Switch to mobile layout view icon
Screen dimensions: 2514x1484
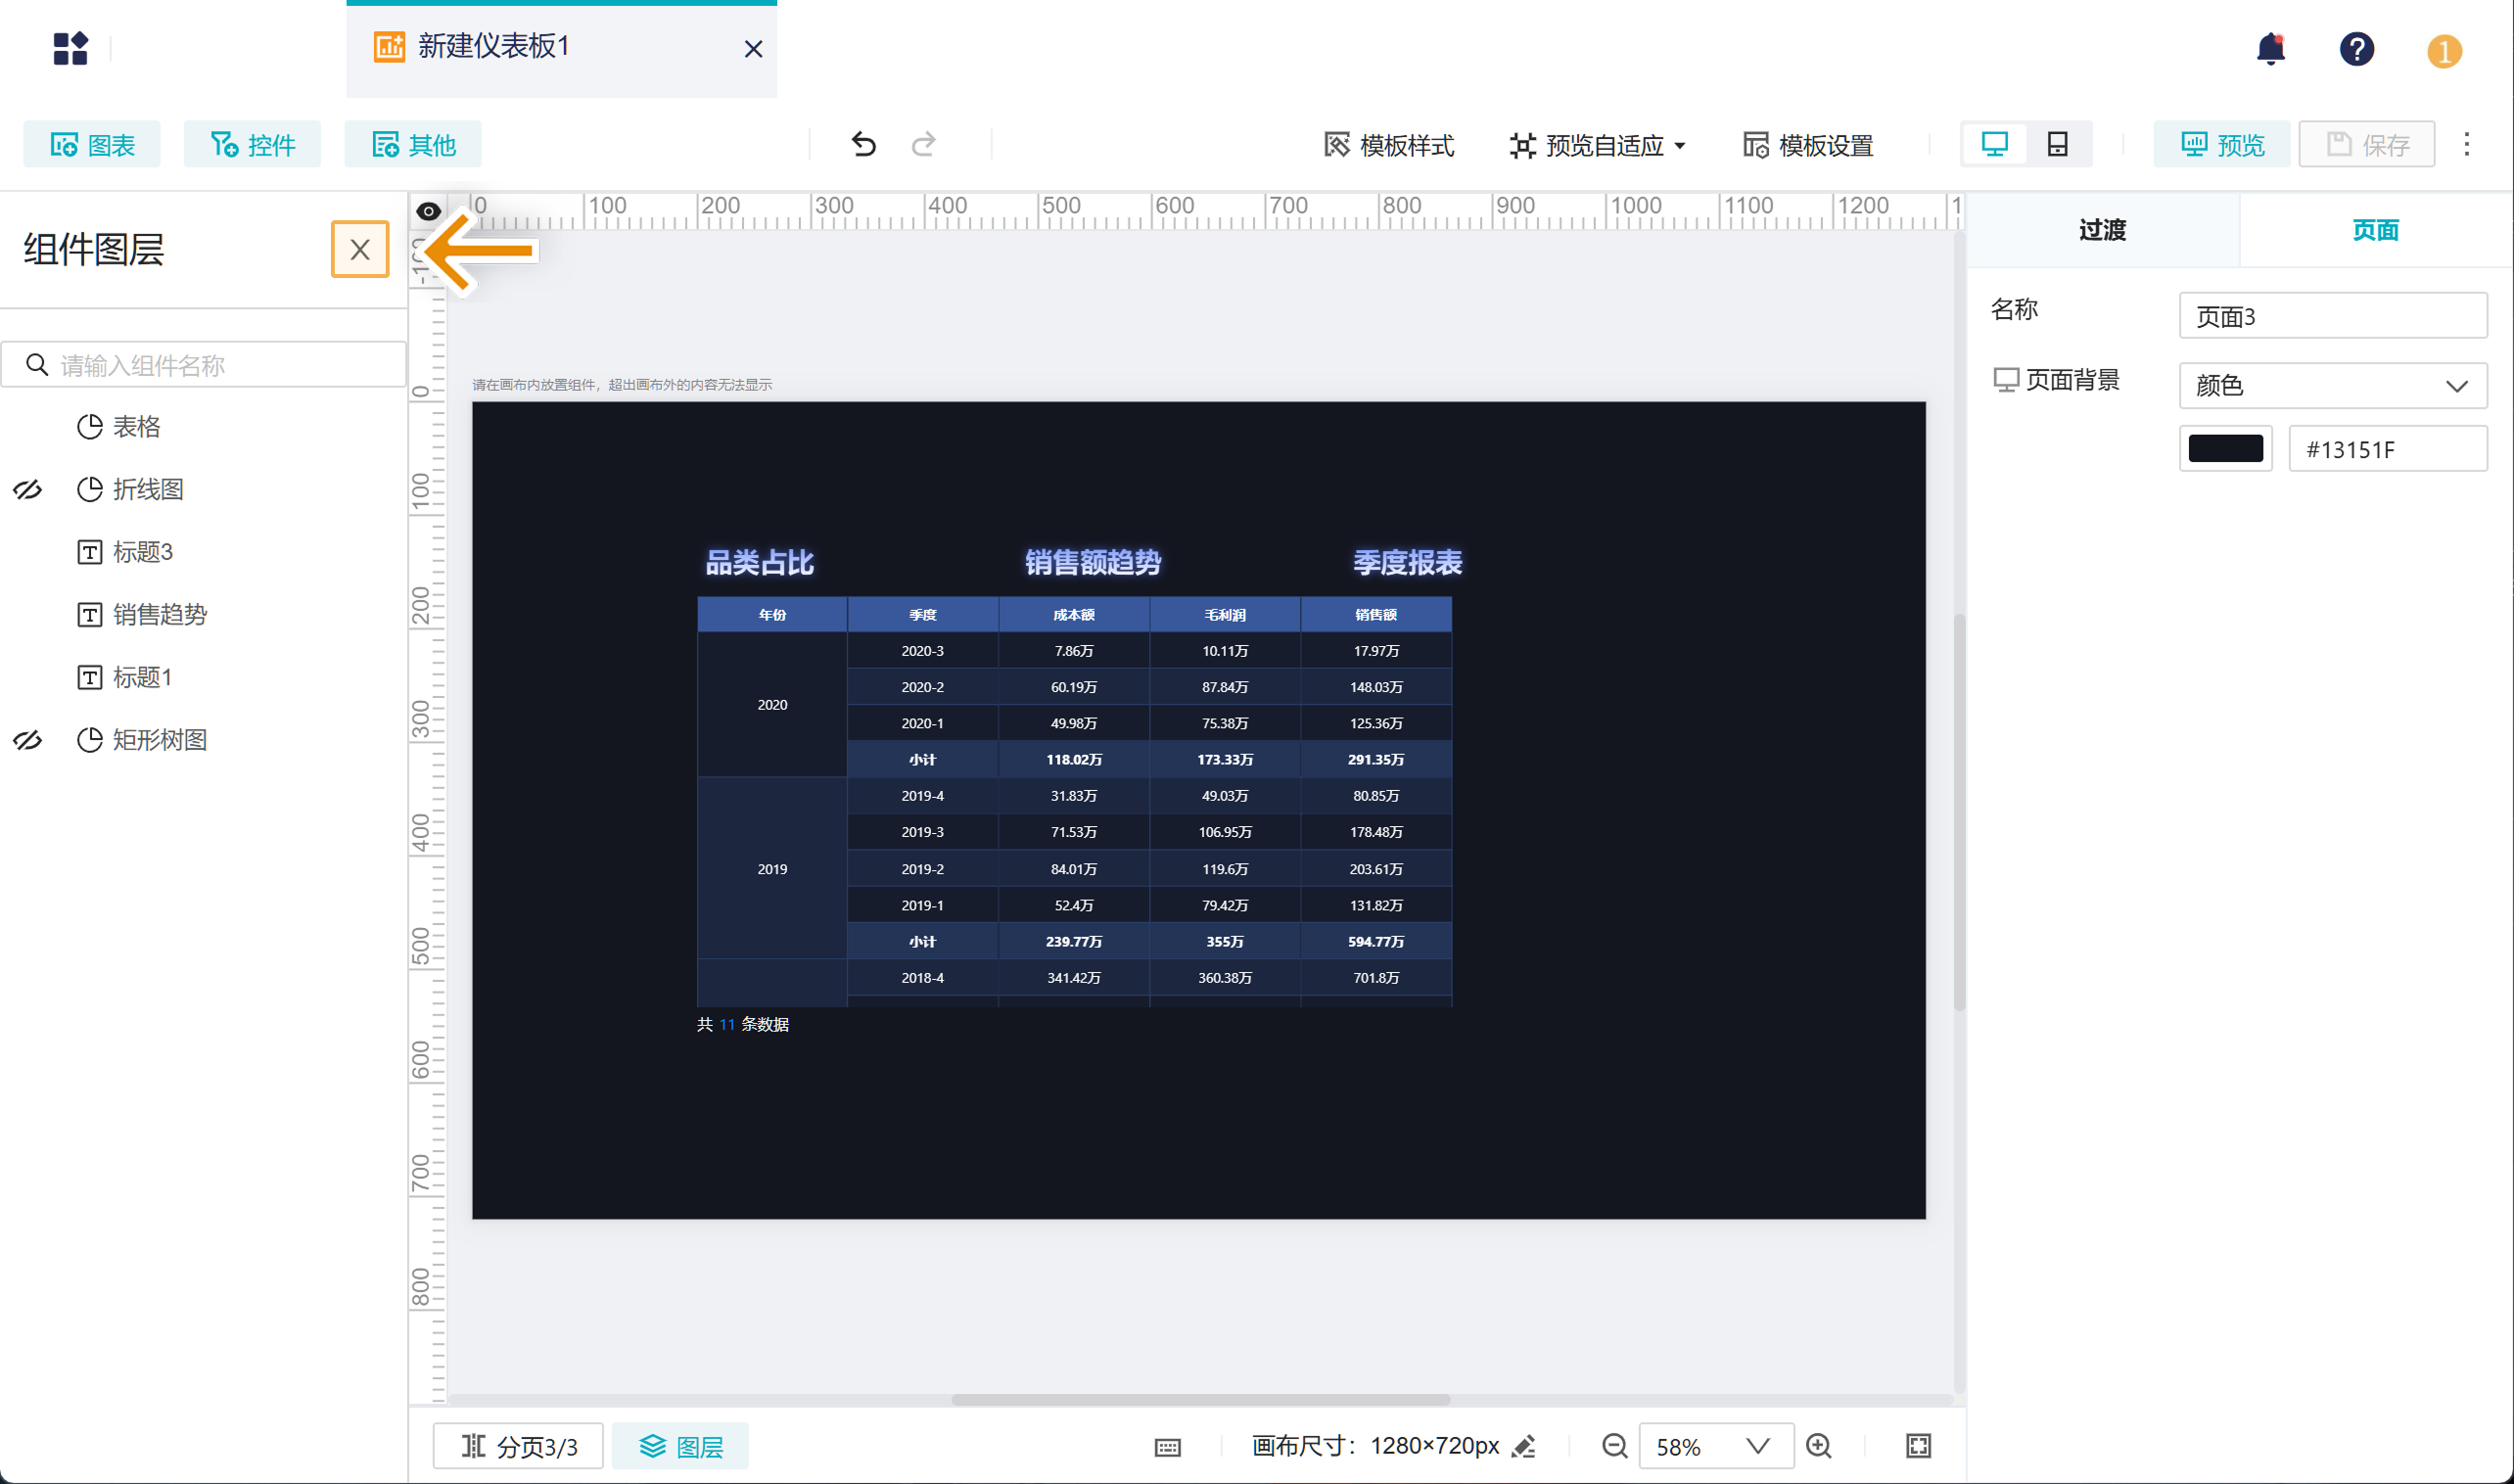(2057, 145)
